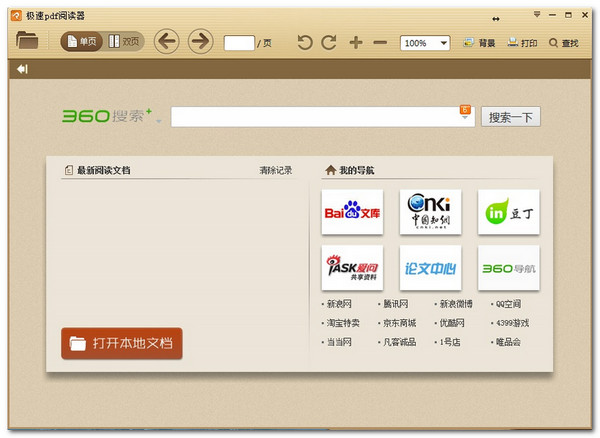This screenshot has height=438, width=600.
Task: Click the page number input field
Action: pyautogui.click(x=239, y=43)
